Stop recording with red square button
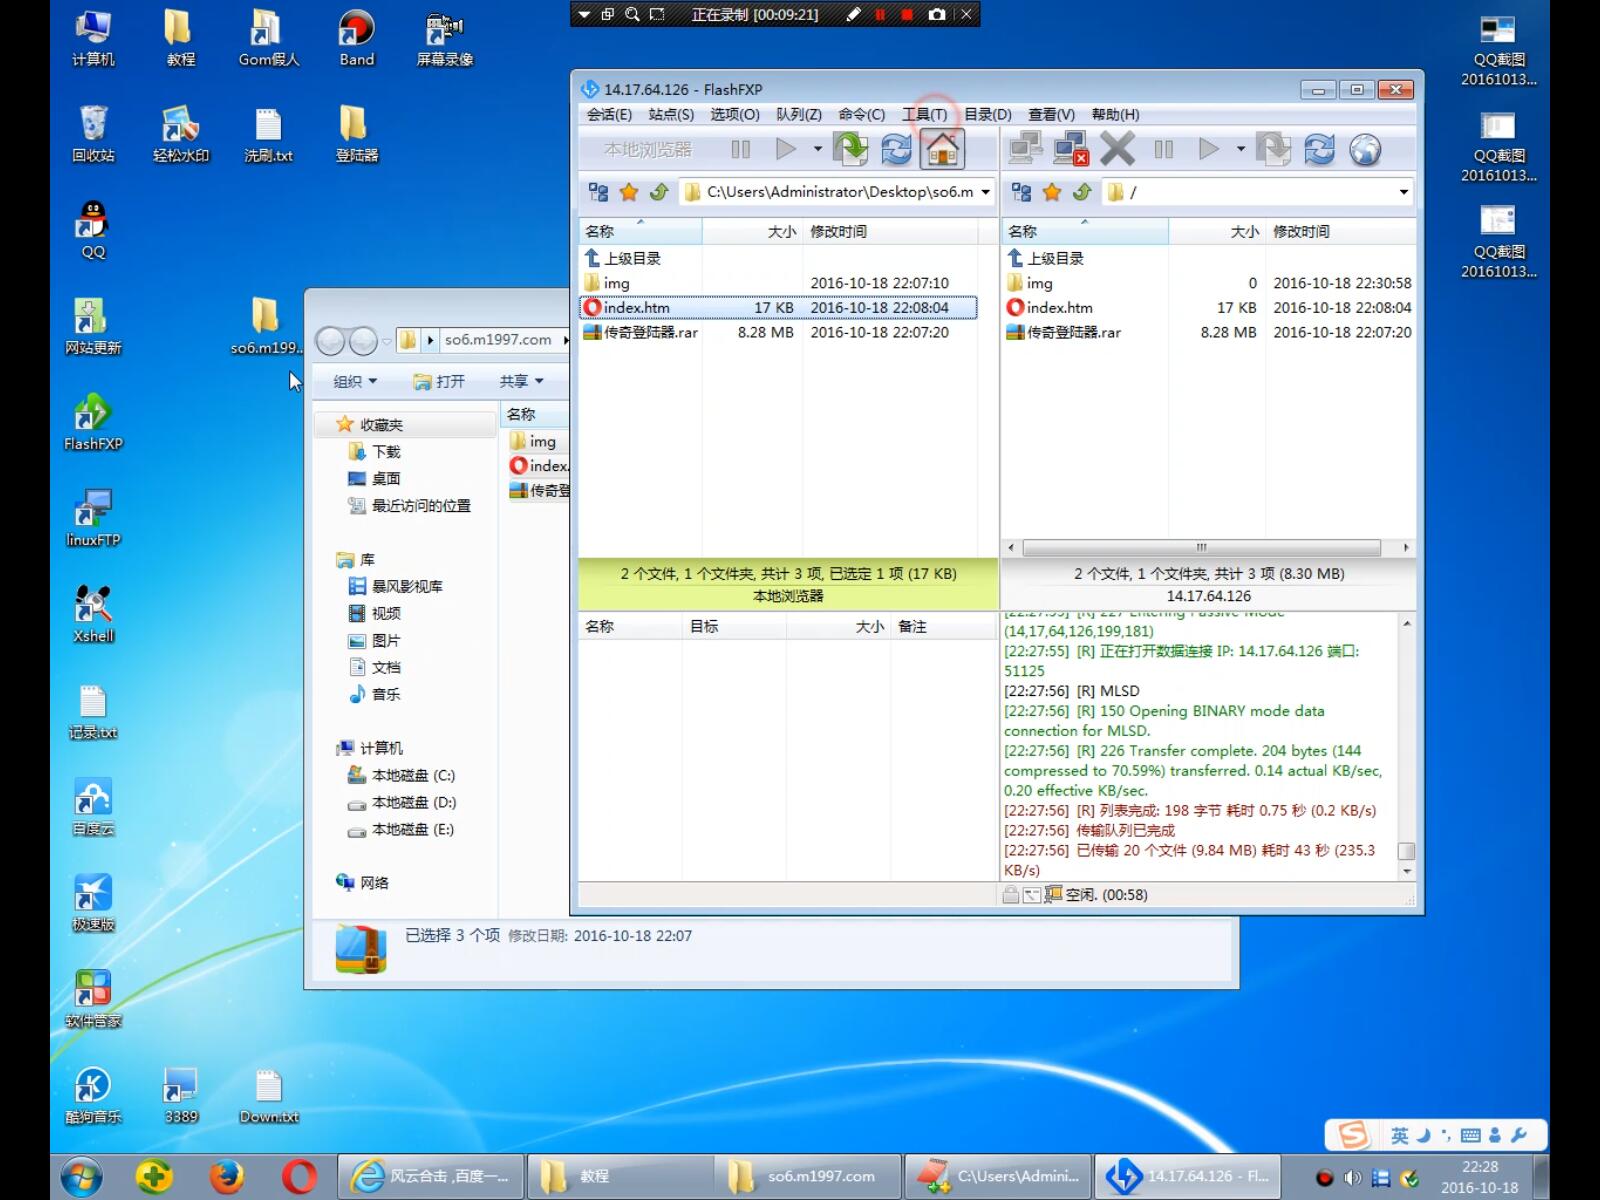Viewport: 1600px width, 1200px height. click(x=906, y=14)
